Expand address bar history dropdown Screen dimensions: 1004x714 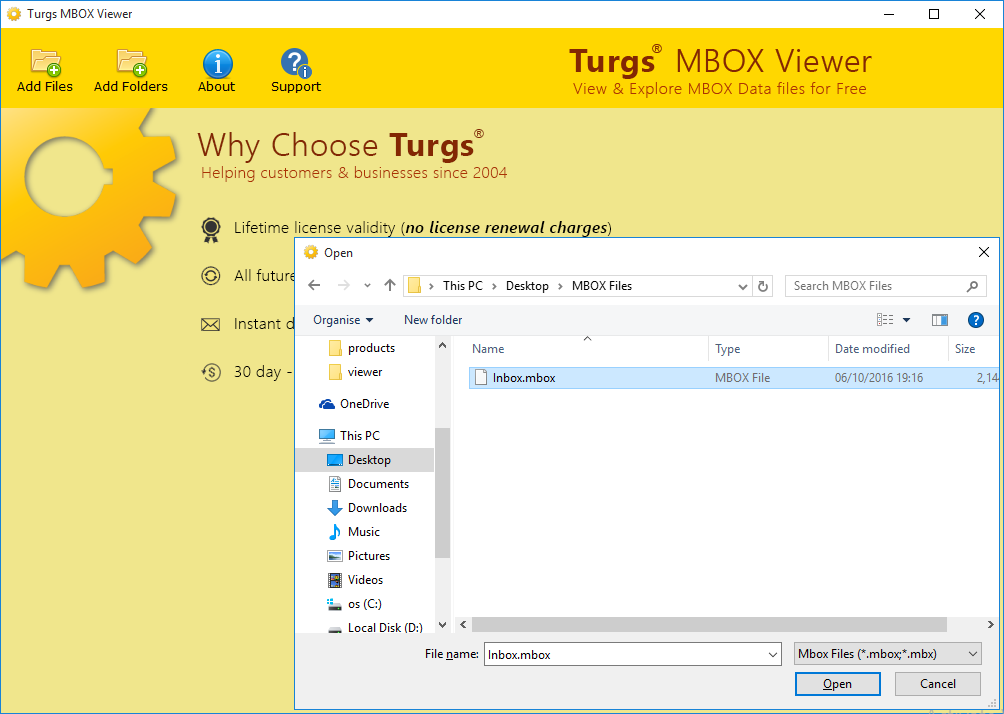(743, 286)
